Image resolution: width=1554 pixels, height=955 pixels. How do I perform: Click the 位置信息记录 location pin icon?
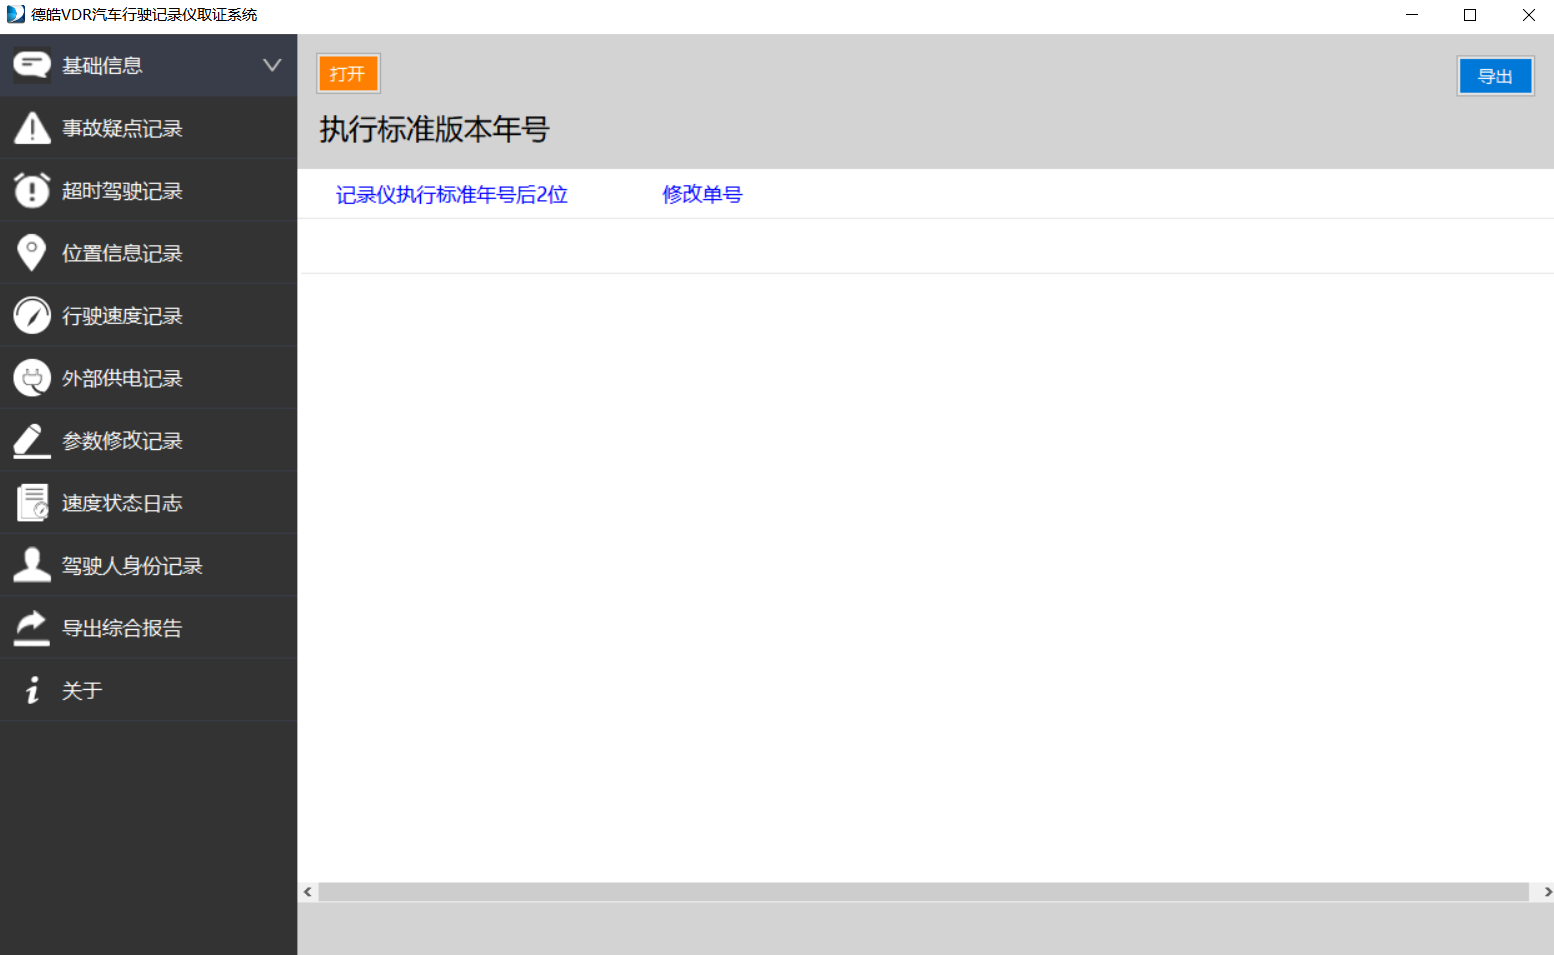[x=32, y=253]
